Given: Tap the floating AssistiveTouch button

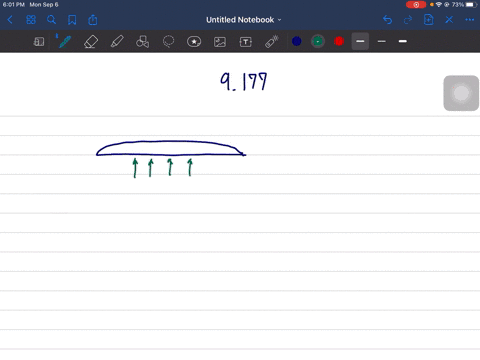Looking at the screenshot, I should pos(461,93).
